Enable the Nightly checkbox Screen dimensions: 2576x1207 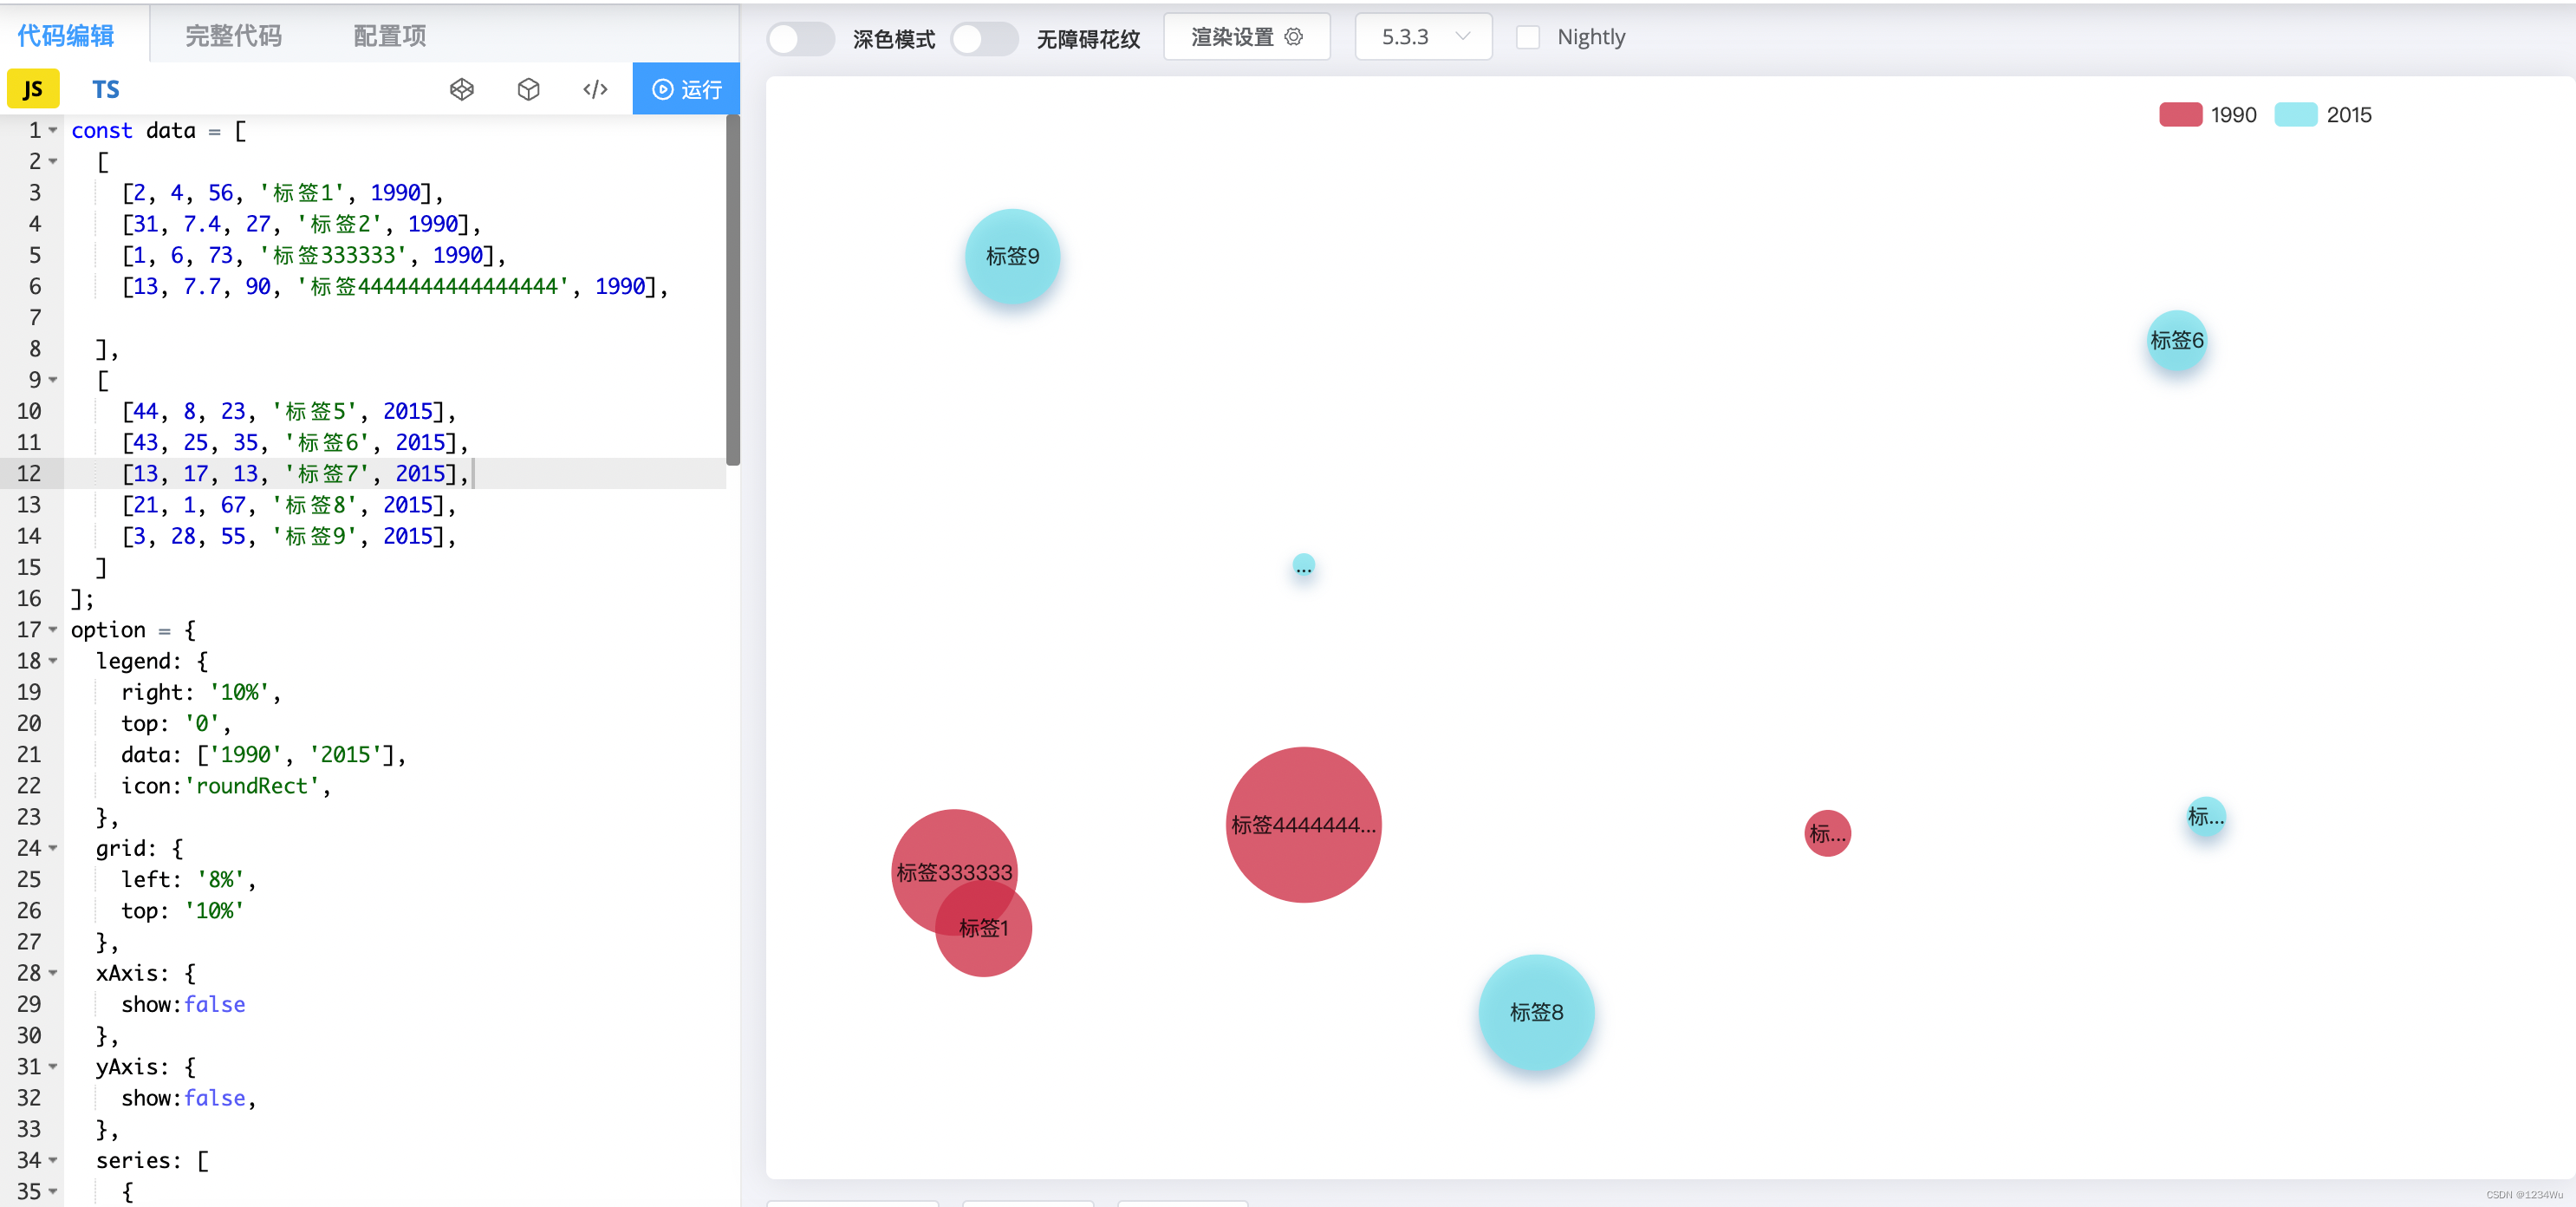point(1527,37)
